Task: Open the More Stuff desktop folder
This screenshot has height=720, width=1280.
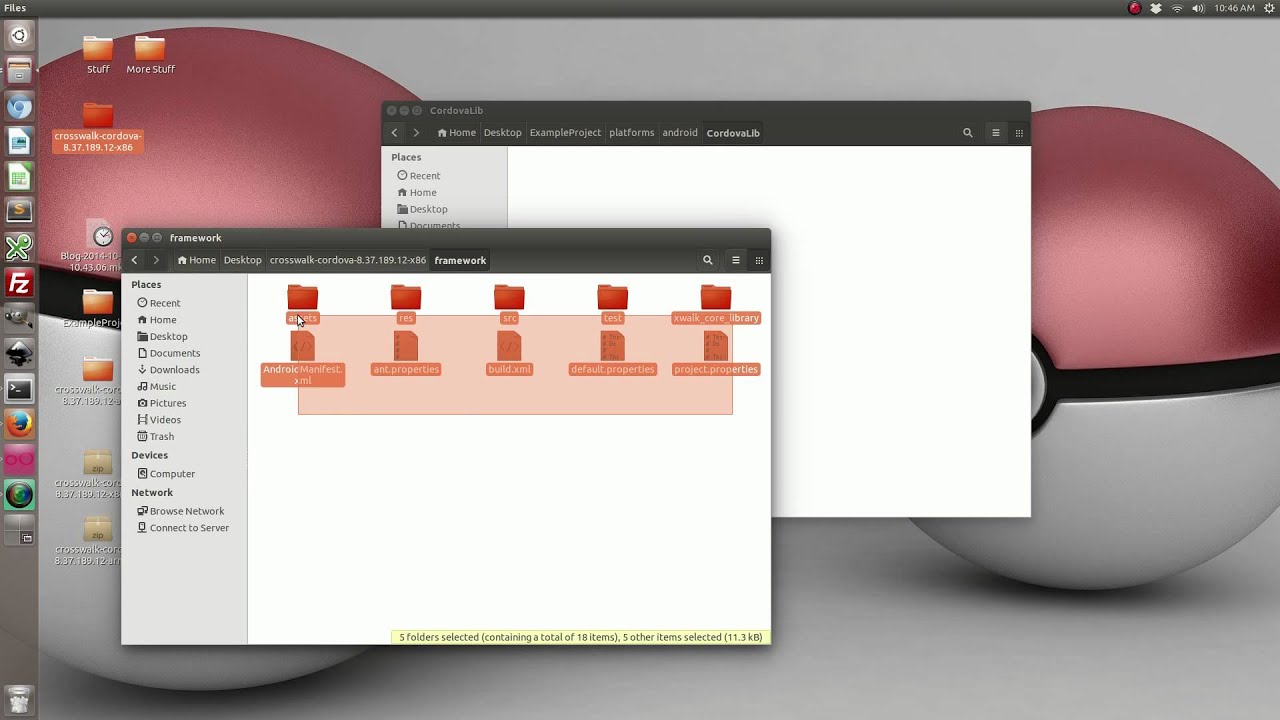Action: 150,55
